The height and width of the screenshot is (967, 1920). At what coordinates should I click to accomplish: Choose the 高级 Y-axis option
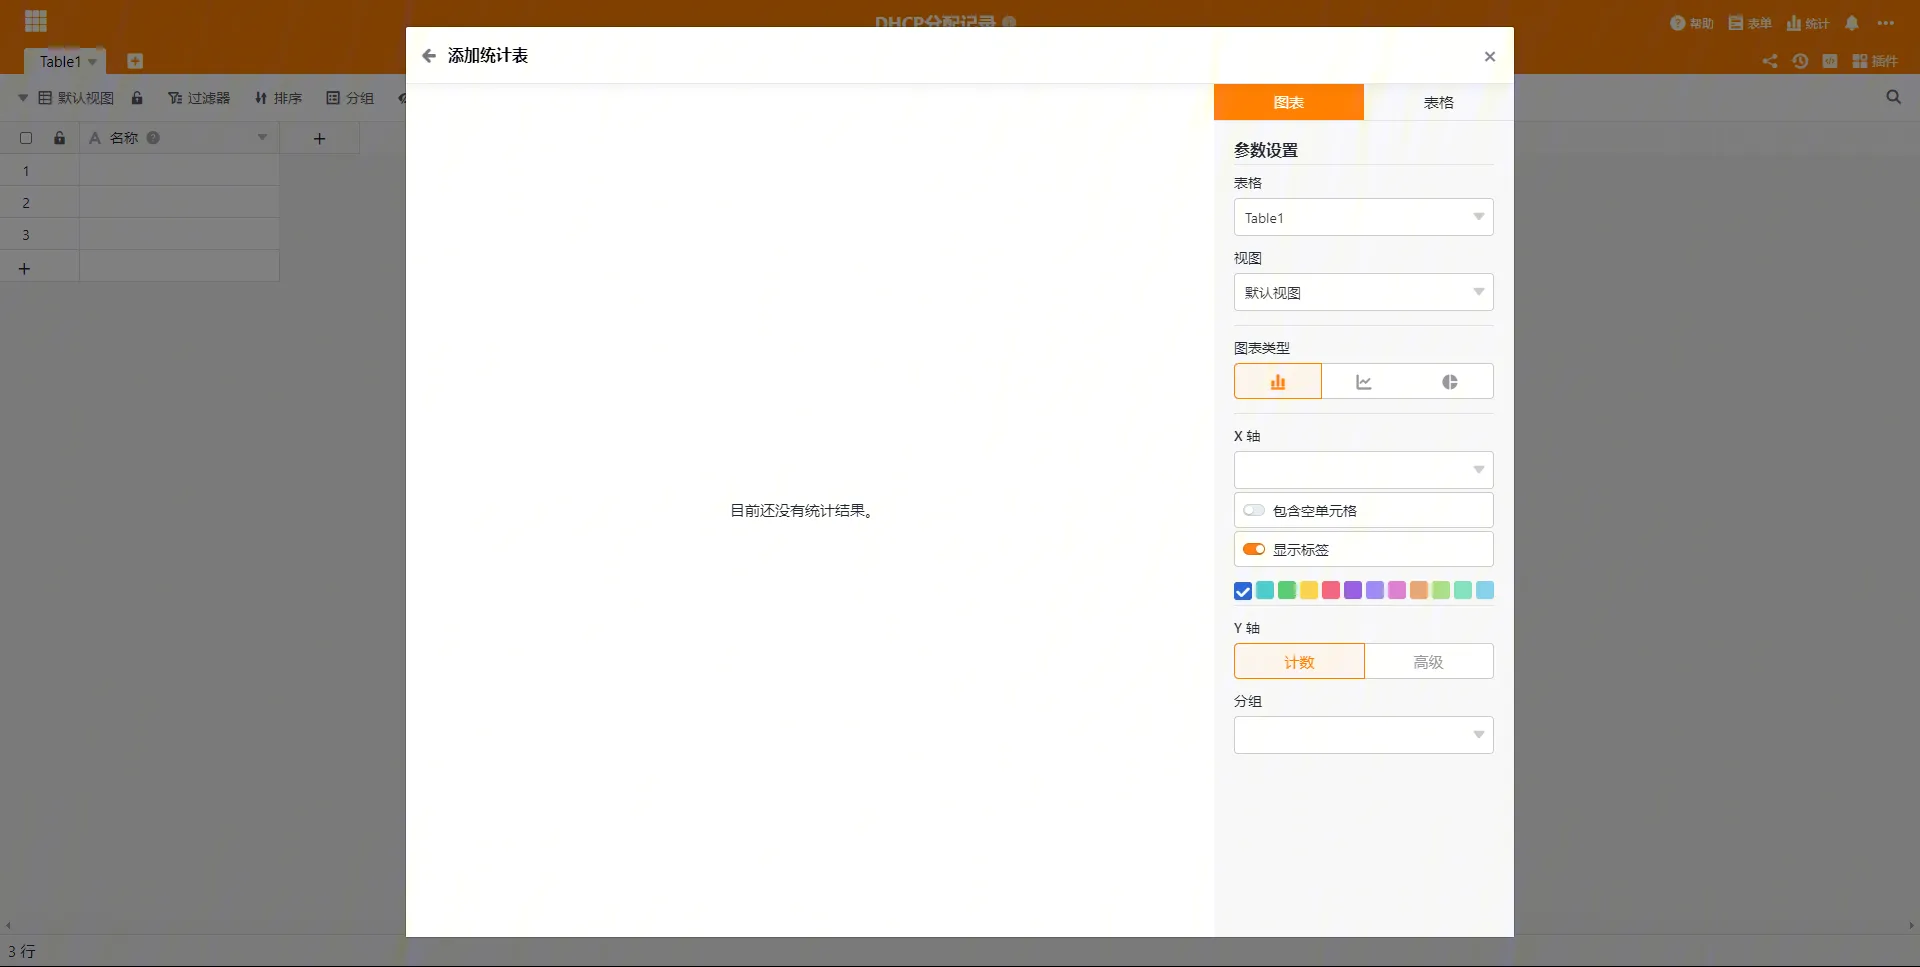tap(1428, 662)
